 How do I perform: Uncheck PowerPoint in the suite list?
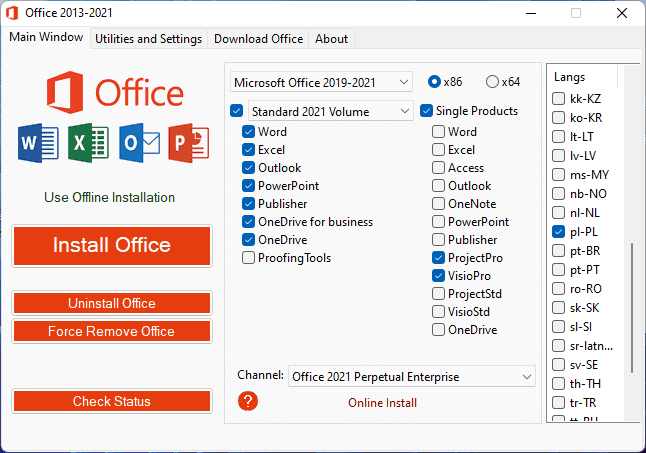point(248,186)
